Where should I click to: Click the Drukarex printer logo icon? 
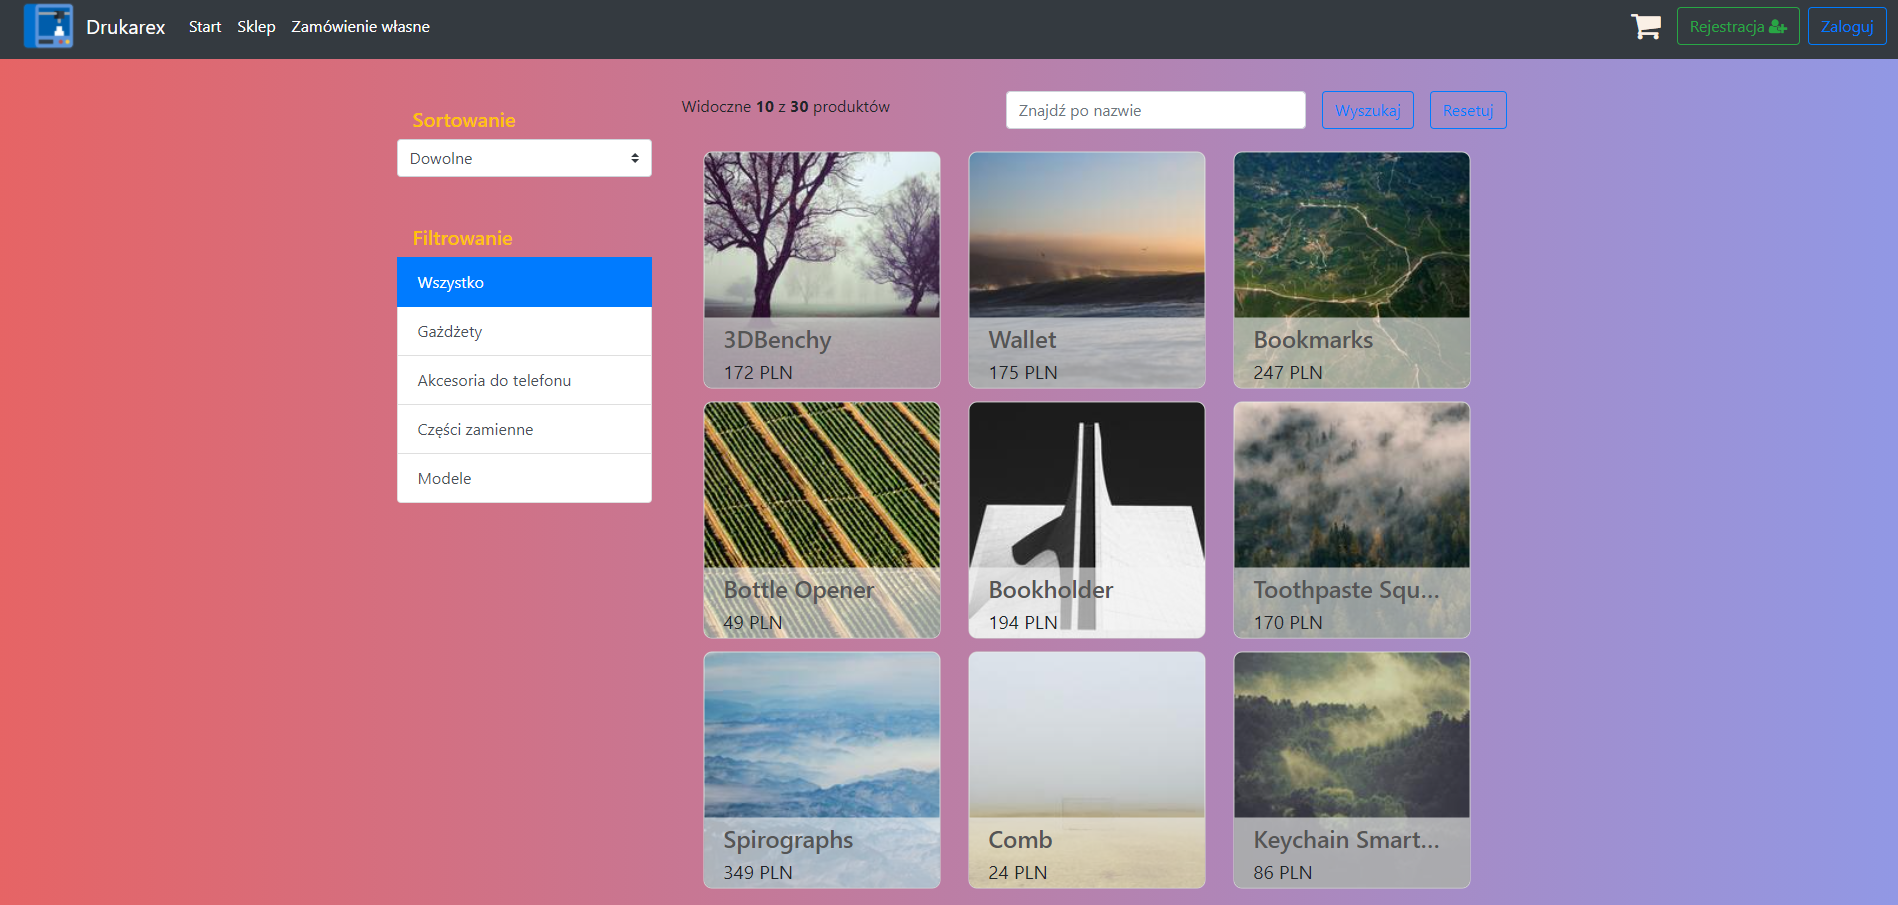(x=49, y=26)
